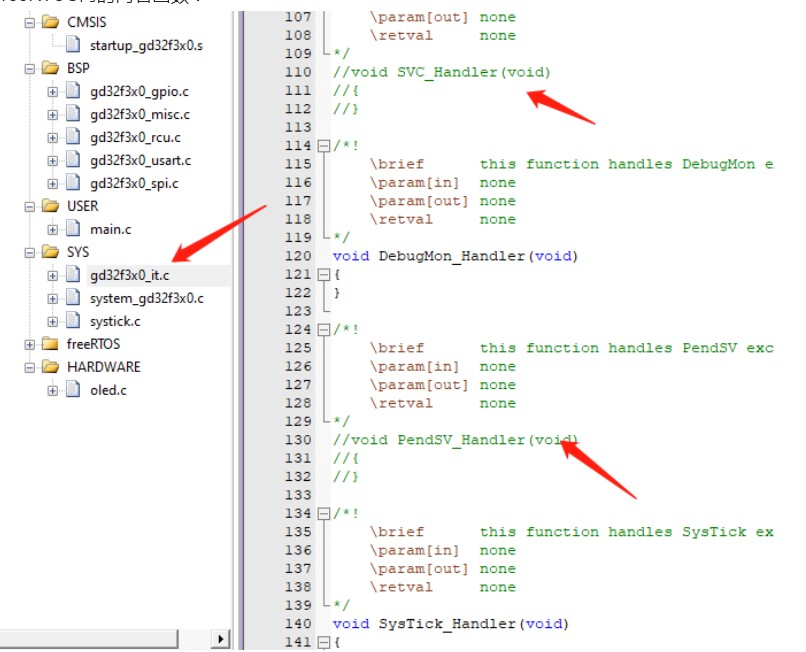Expand gd32f3x0_gpio.c dependencies

coord(52,92)
